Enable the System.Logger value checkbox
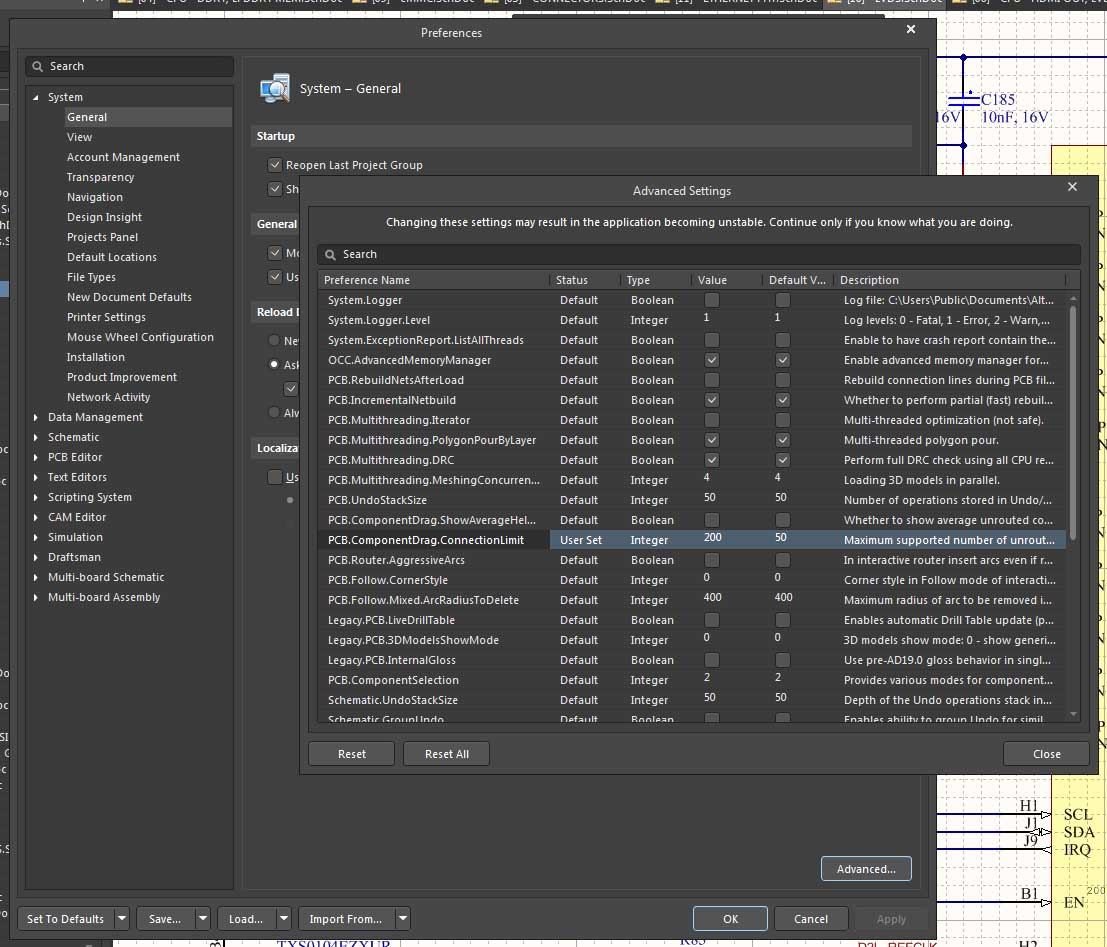This screenshot has width=1107, height=947. 711,300
